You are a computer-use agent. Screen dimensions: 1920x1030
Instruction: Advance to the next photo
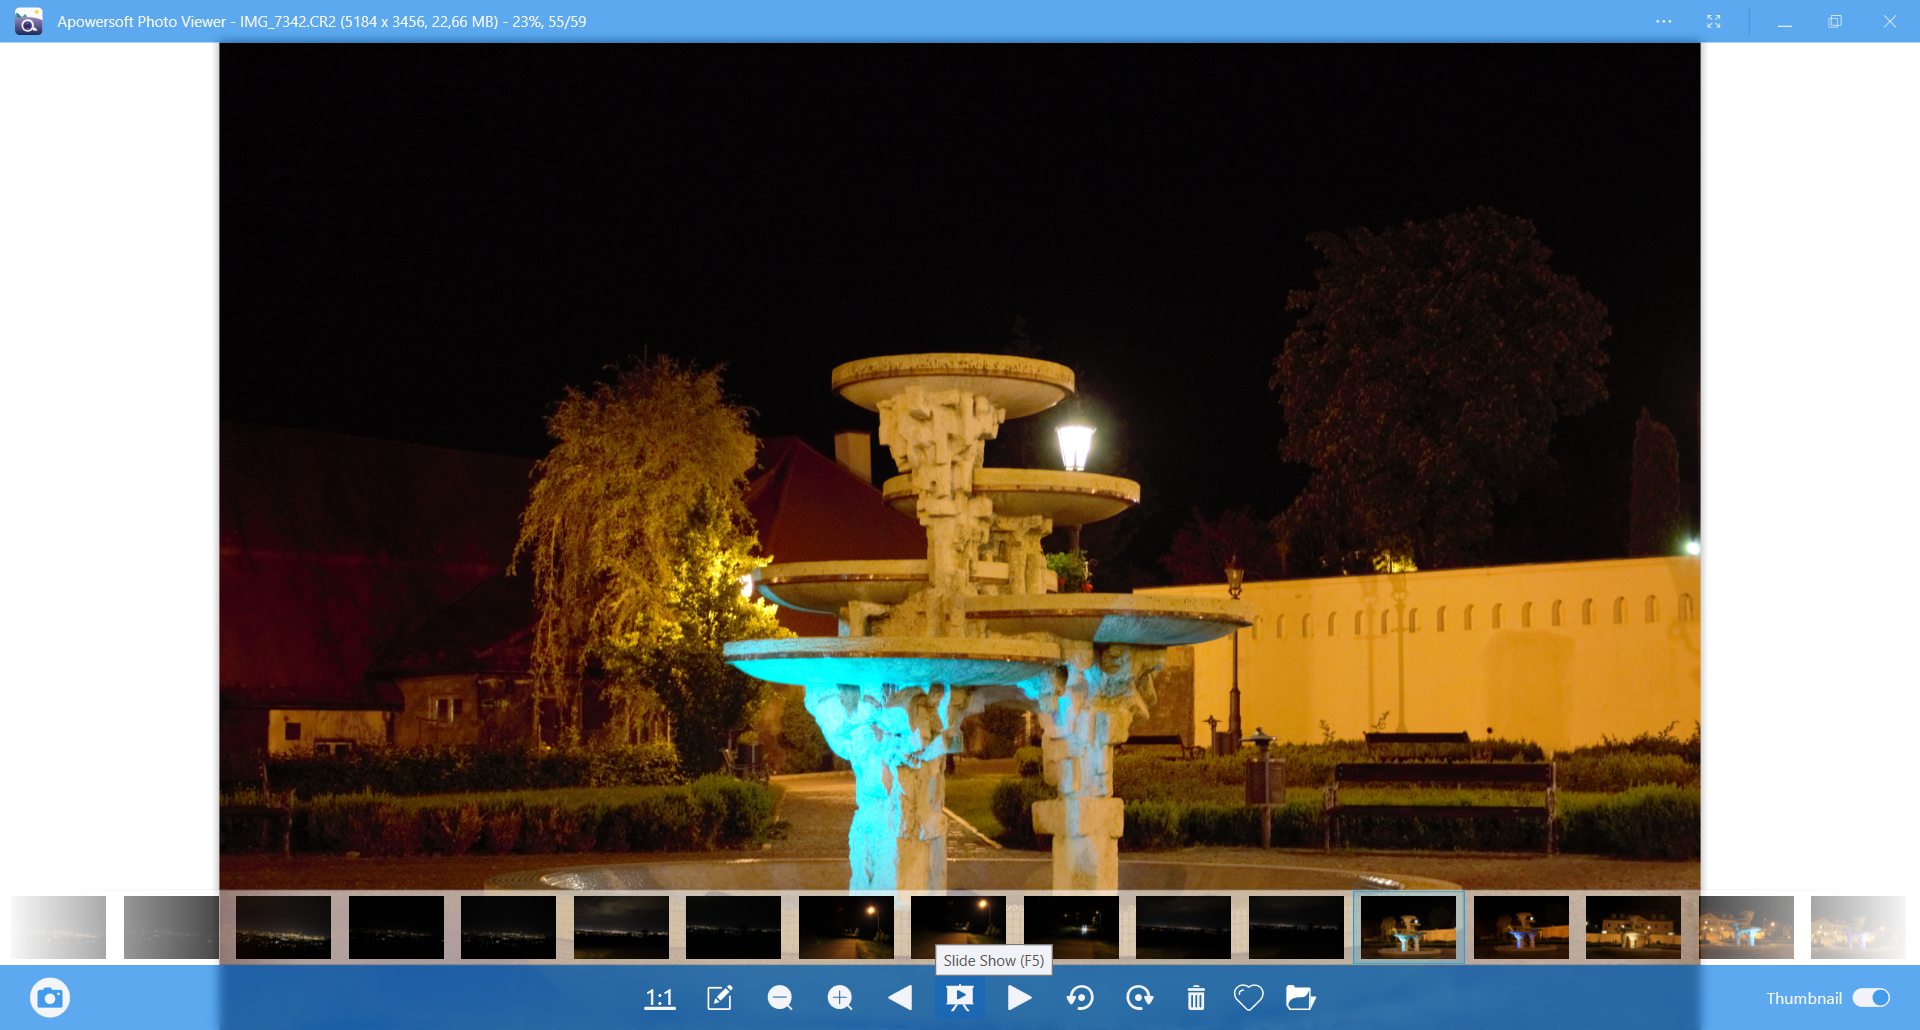pyautogui.click(x=1020, y=997)
